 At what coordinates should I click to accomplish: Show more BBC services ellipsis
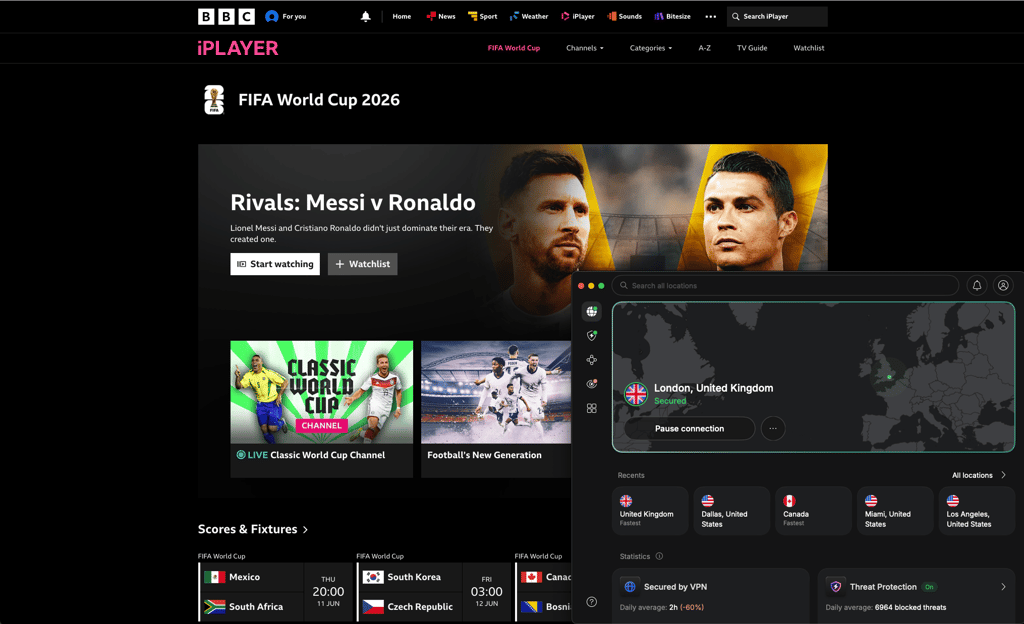(x=711, y=16)
